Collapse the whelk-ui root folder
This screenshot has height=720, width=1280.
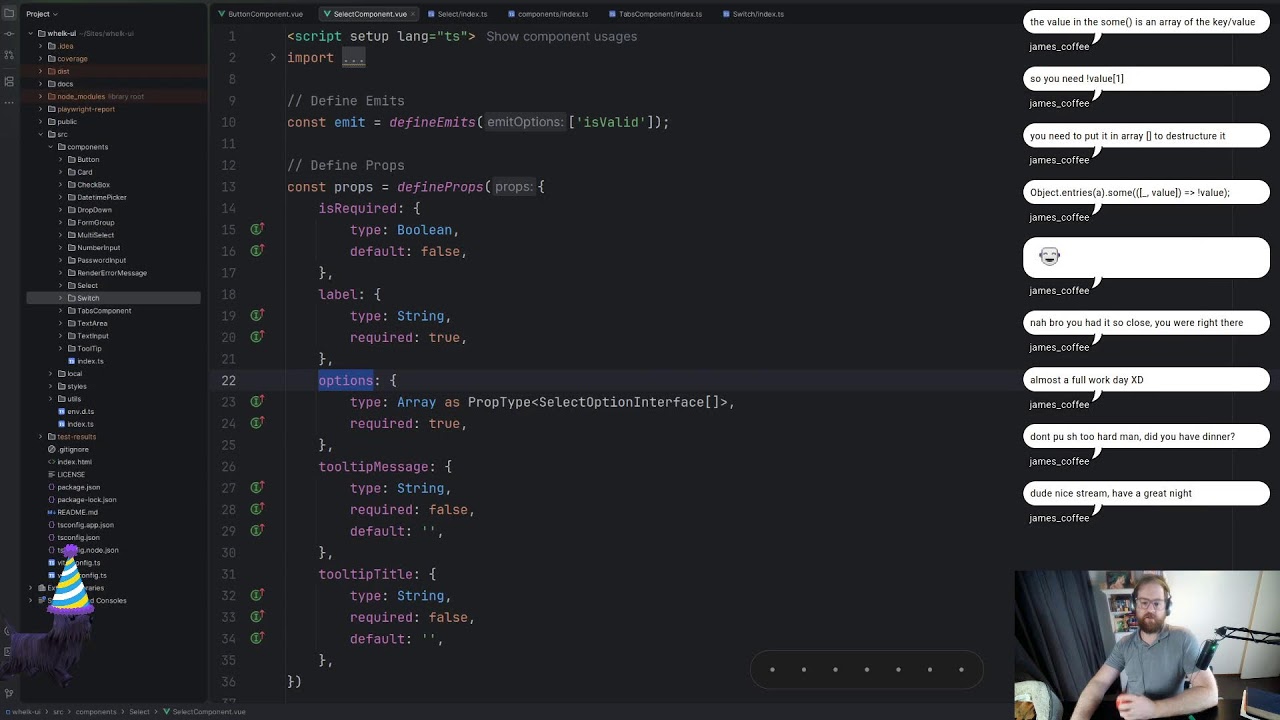[x=31, y=33]
